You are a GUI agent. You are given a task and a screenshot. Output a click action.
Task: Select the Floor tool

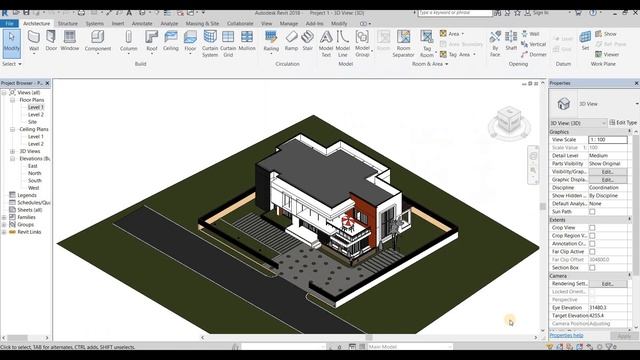190,42
